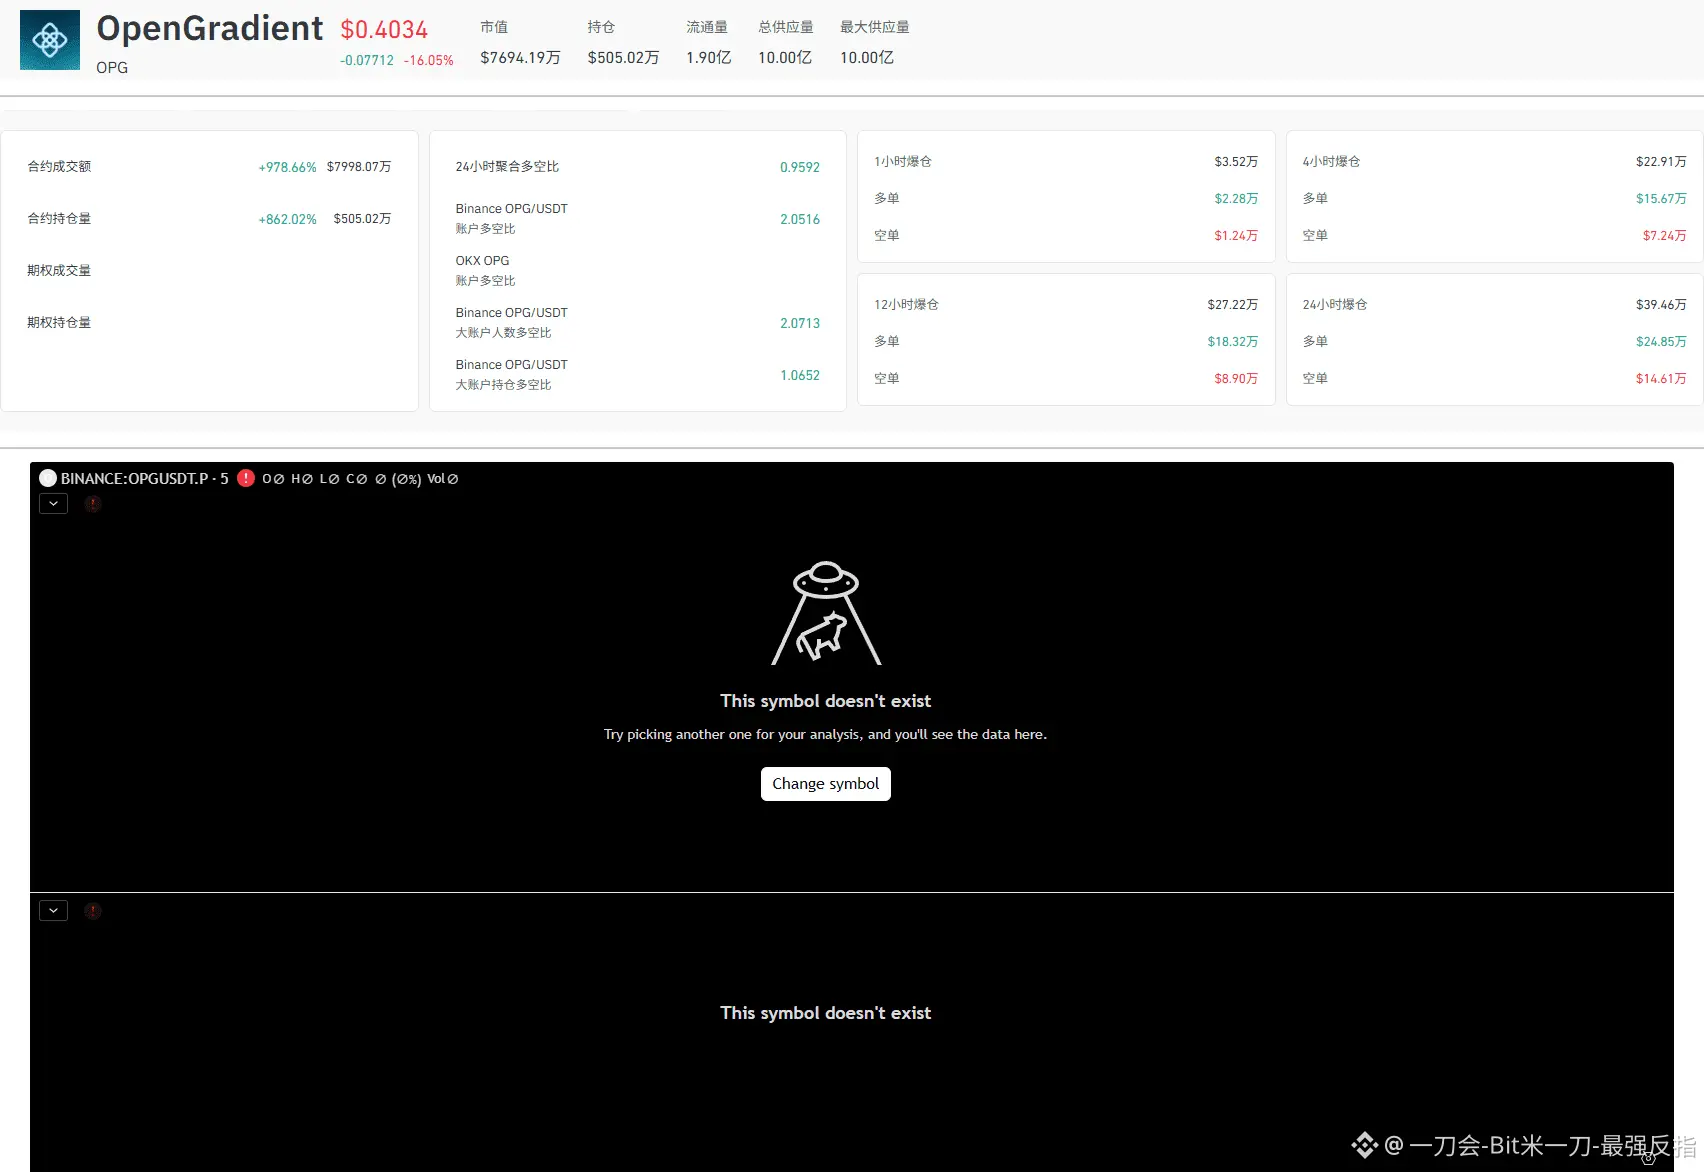The height and width of the screenshot is (1172, 1704).
Task: Click the $7.24万 short liquidation value
Action: point(1664,236)
